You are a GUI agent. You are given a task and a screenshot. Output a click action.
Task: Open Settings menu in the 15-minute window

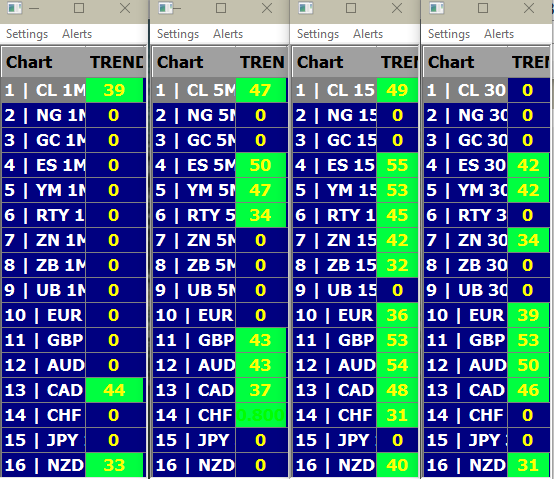click(x=318, y=34)
